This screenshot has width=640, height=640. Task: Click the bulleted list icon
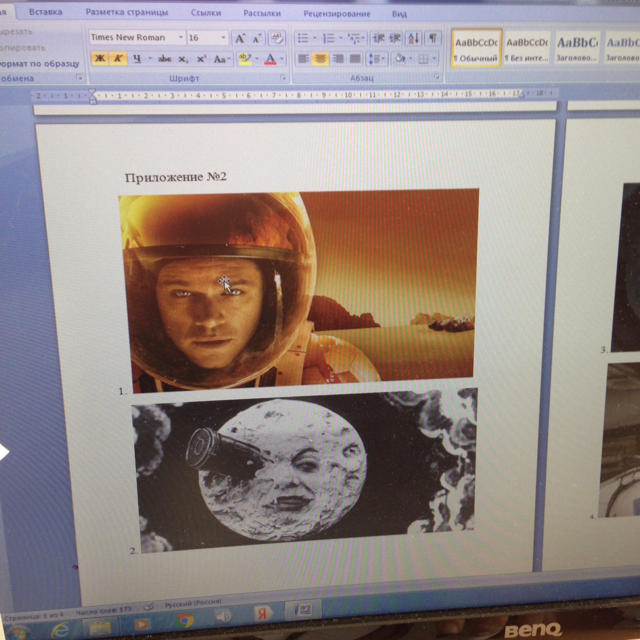coord(303,38)
